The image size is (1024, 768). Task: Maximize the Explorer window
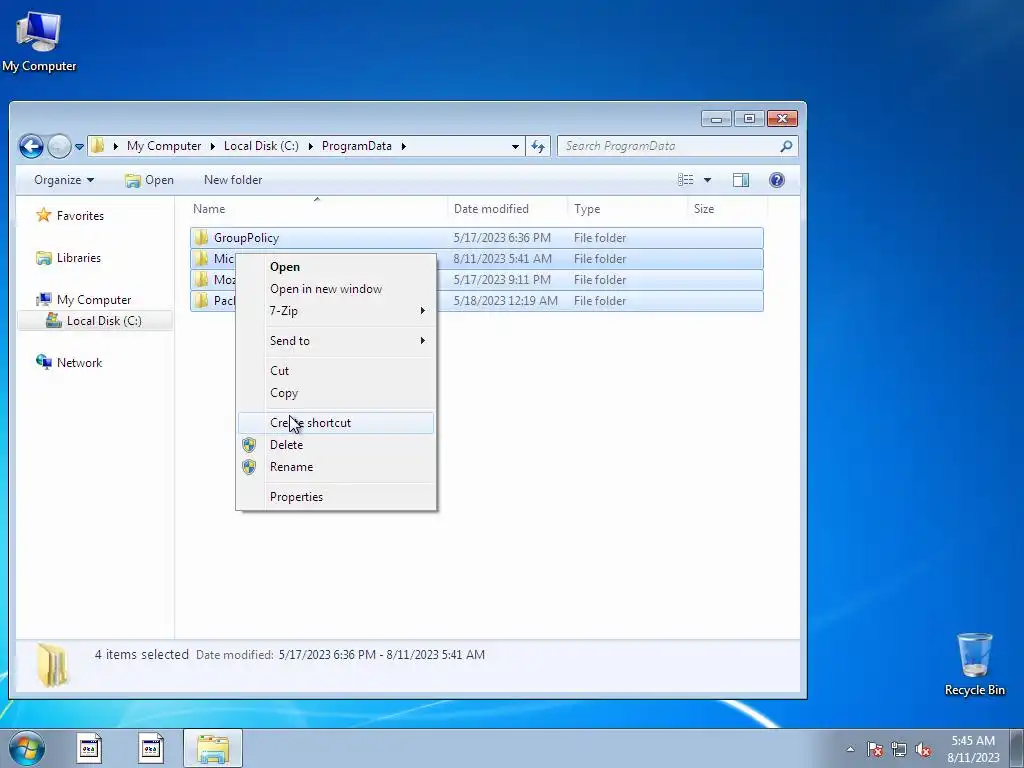tap(749, 119)
